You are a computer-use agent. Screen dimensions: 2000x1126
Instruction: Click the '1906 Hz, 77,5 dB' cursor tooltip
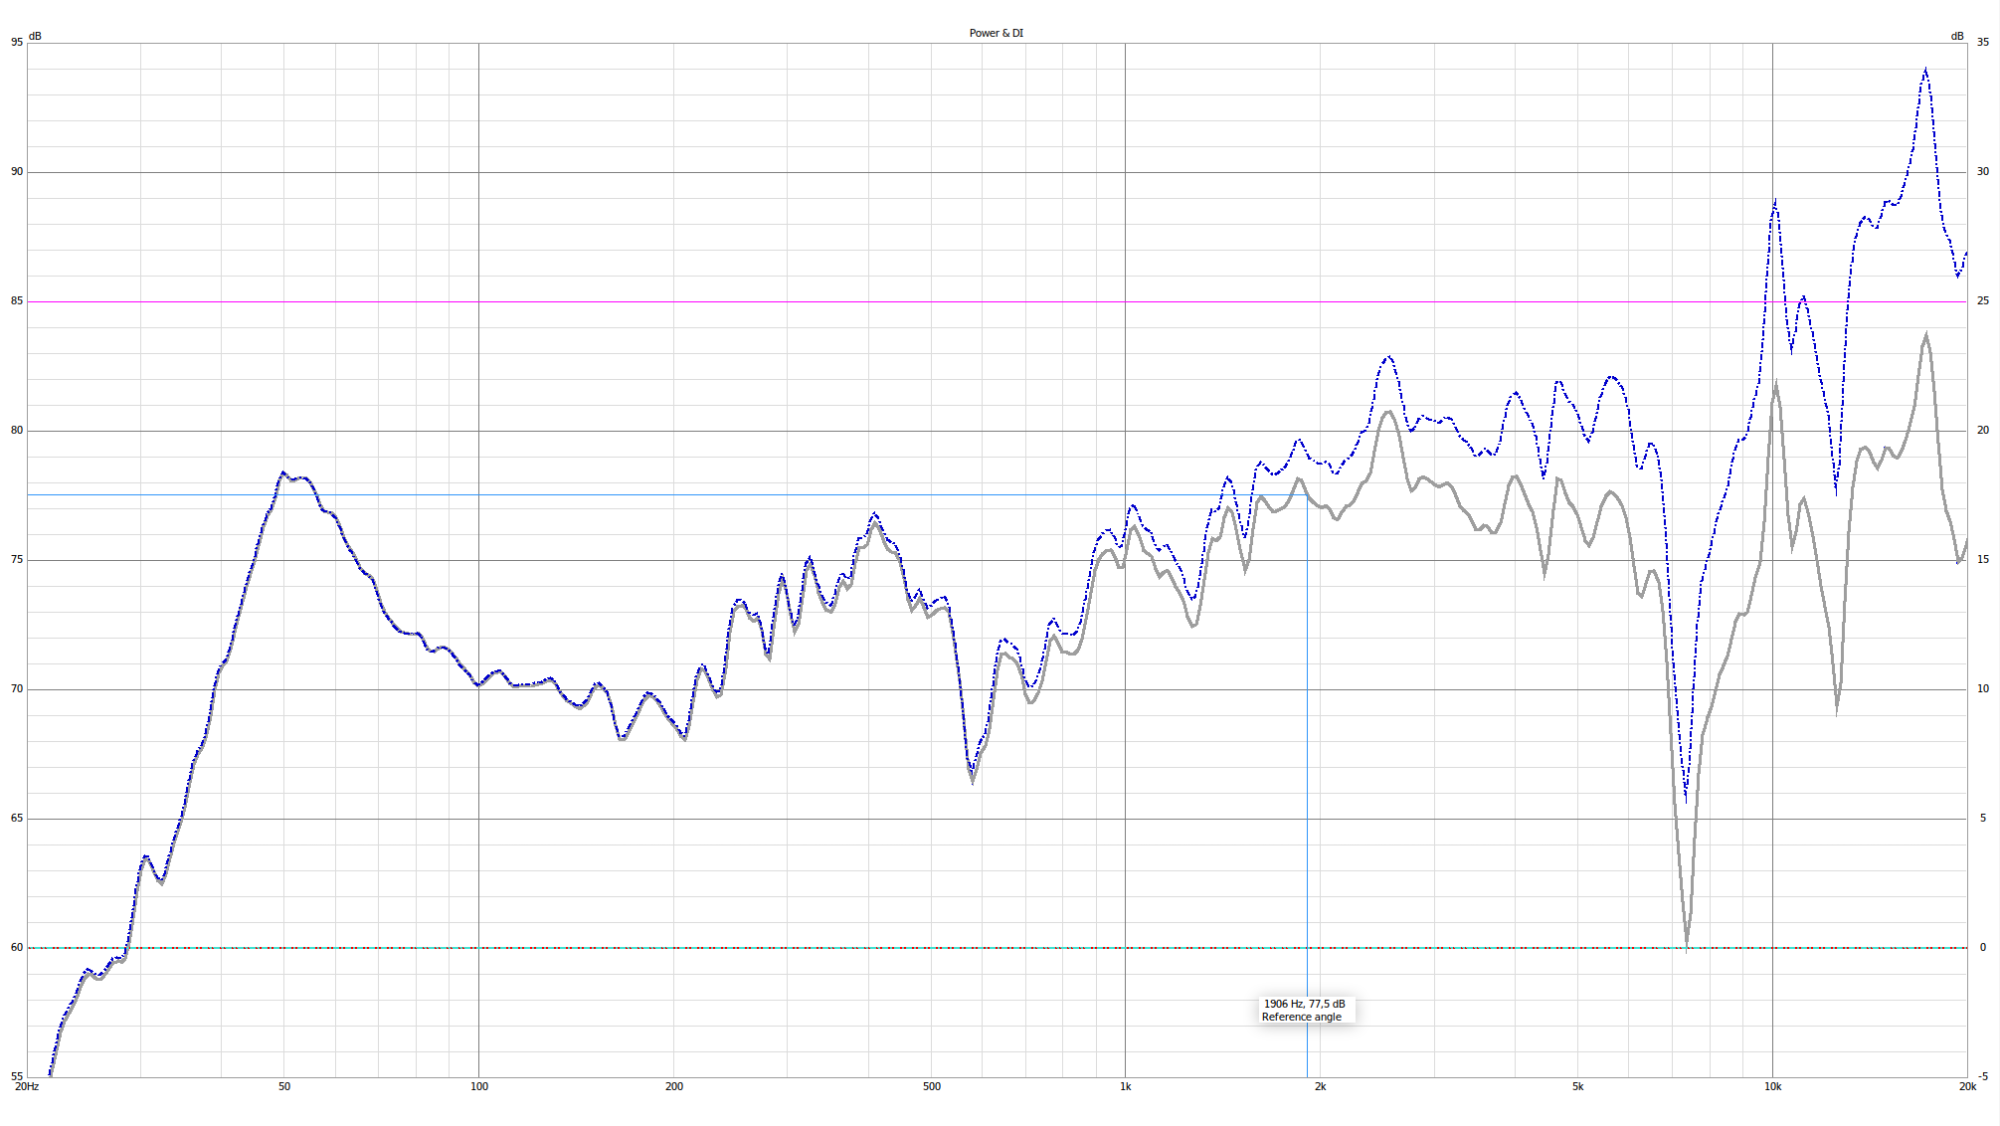1304,1003
